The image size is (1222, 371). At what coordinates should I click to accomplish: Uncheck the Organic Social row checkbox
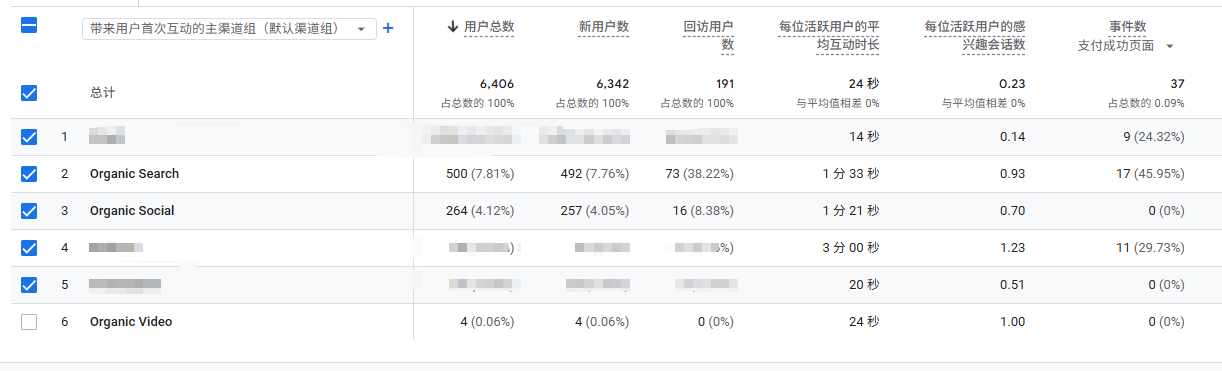(x=29, y=211)
